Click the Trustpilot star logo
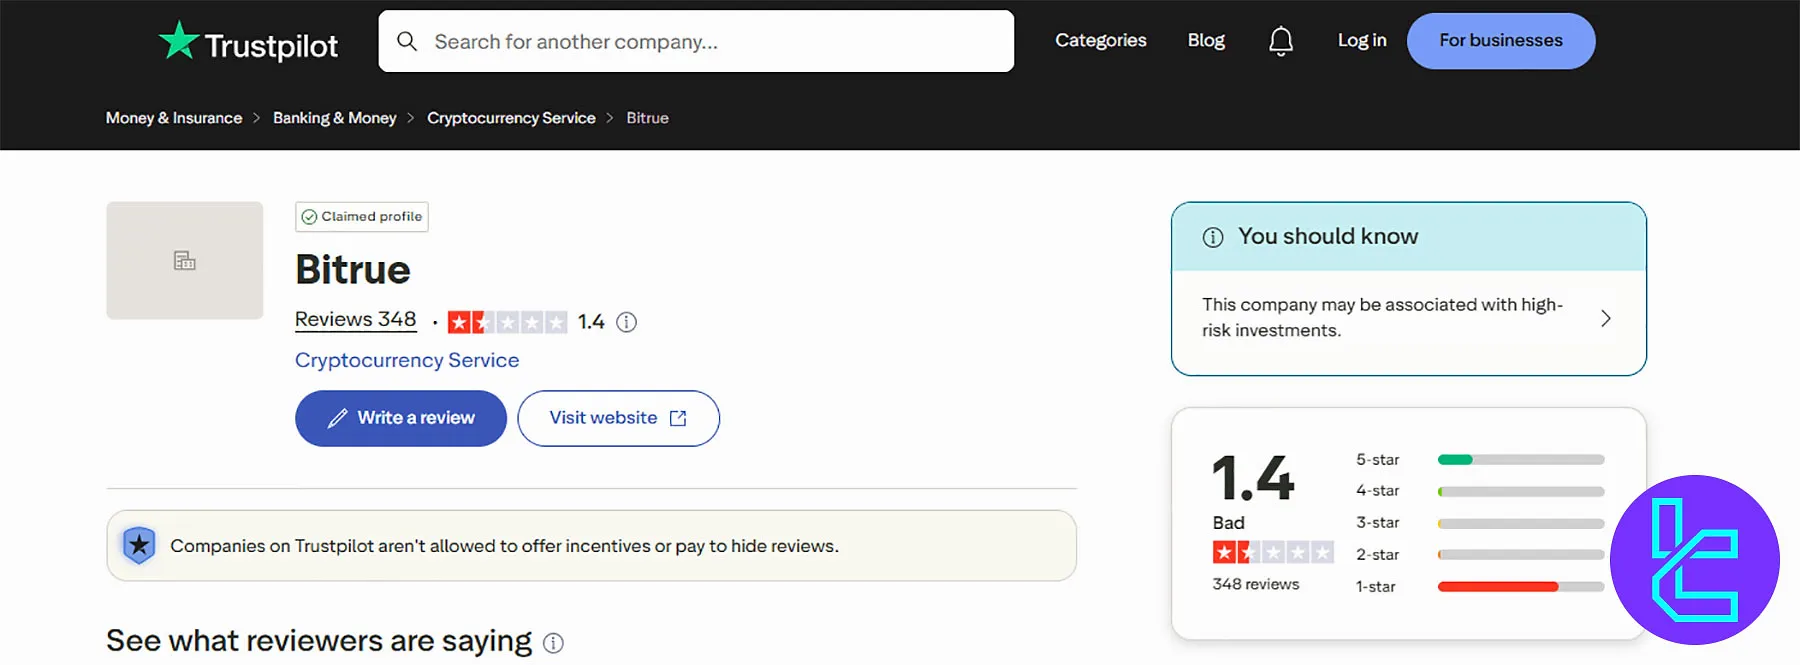 179,40
